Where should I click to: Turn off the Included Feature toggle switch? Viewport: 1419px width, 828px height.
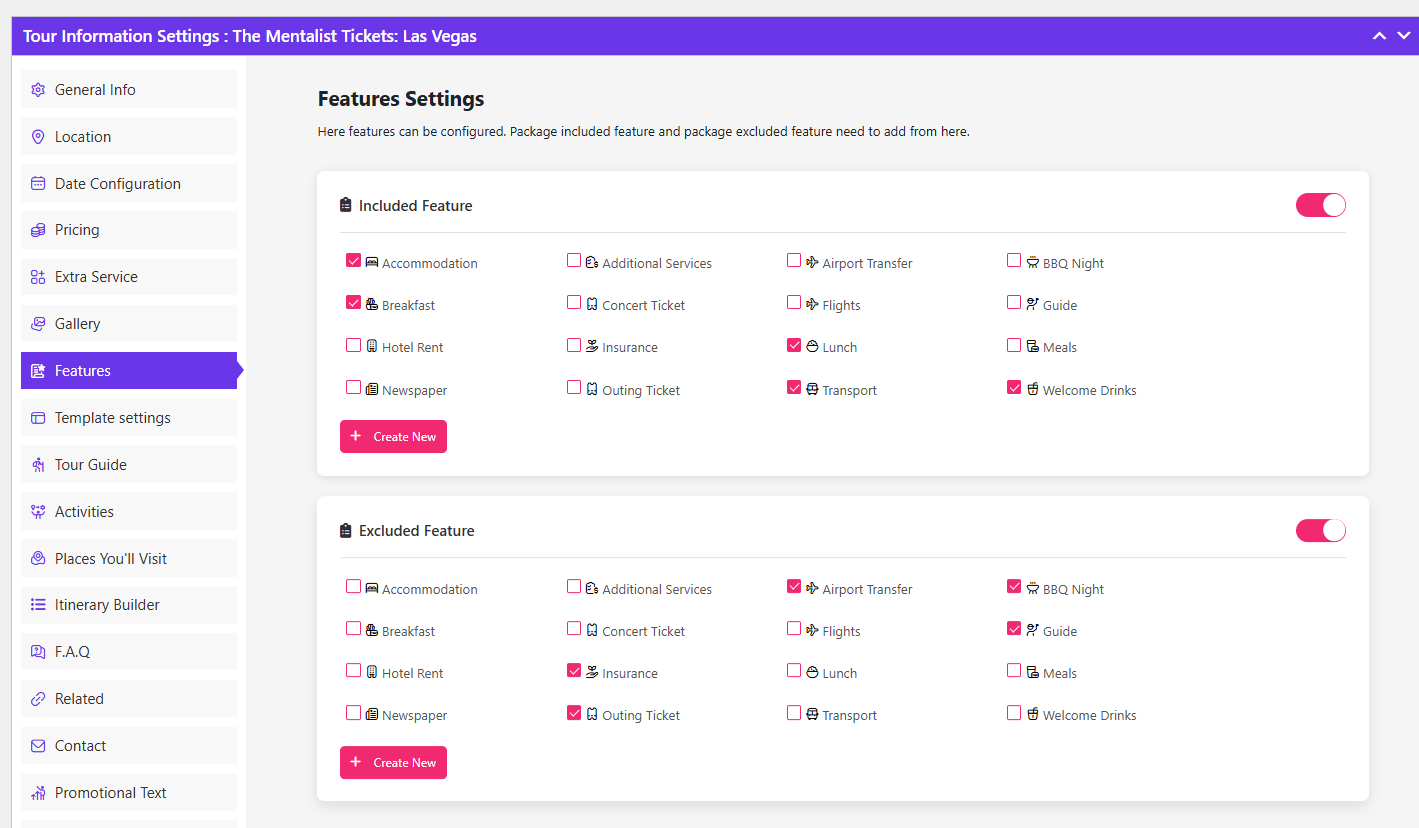point(1320,205)
